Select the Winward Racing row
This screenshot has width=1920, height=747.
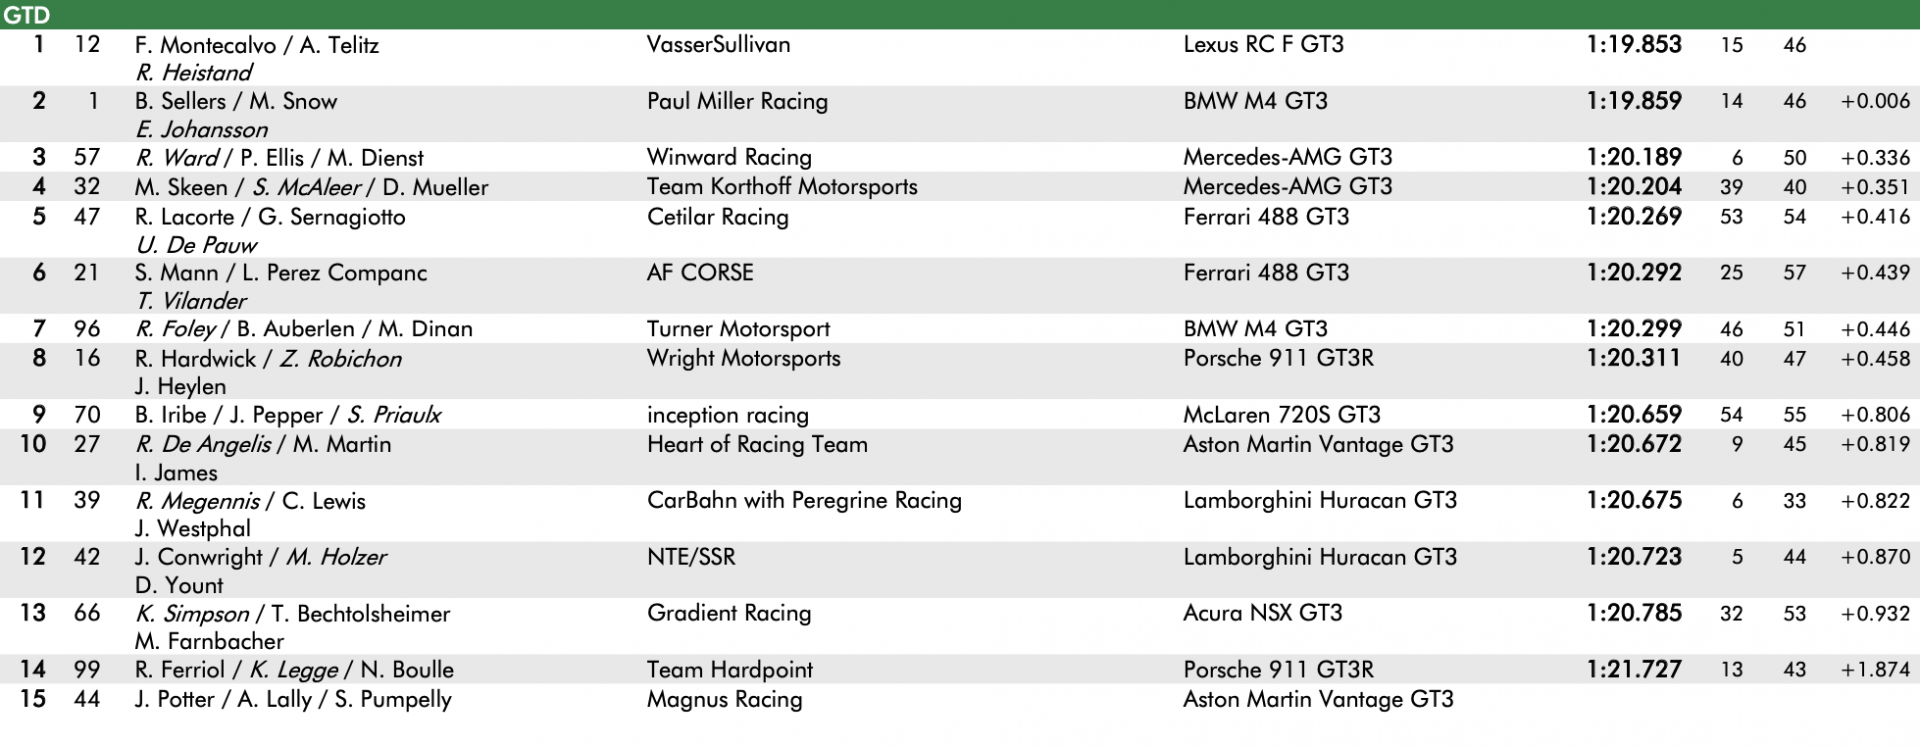click(x=960, y=157)
